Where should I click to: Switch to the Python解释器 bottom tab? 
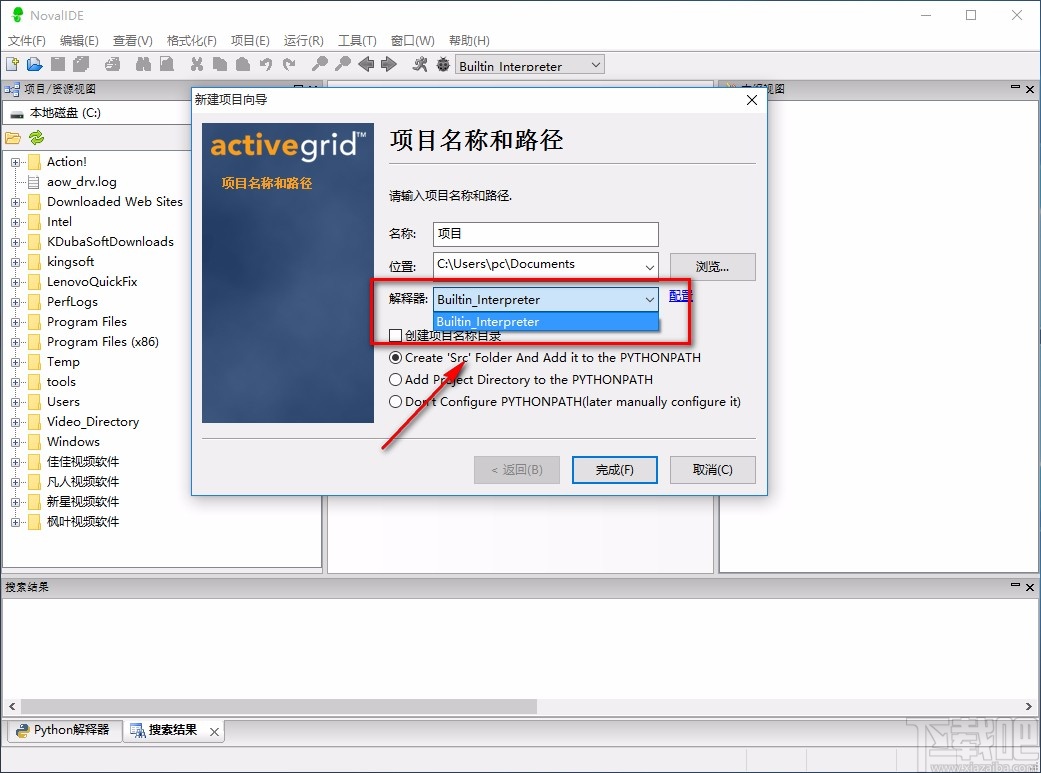pos(63,731)
